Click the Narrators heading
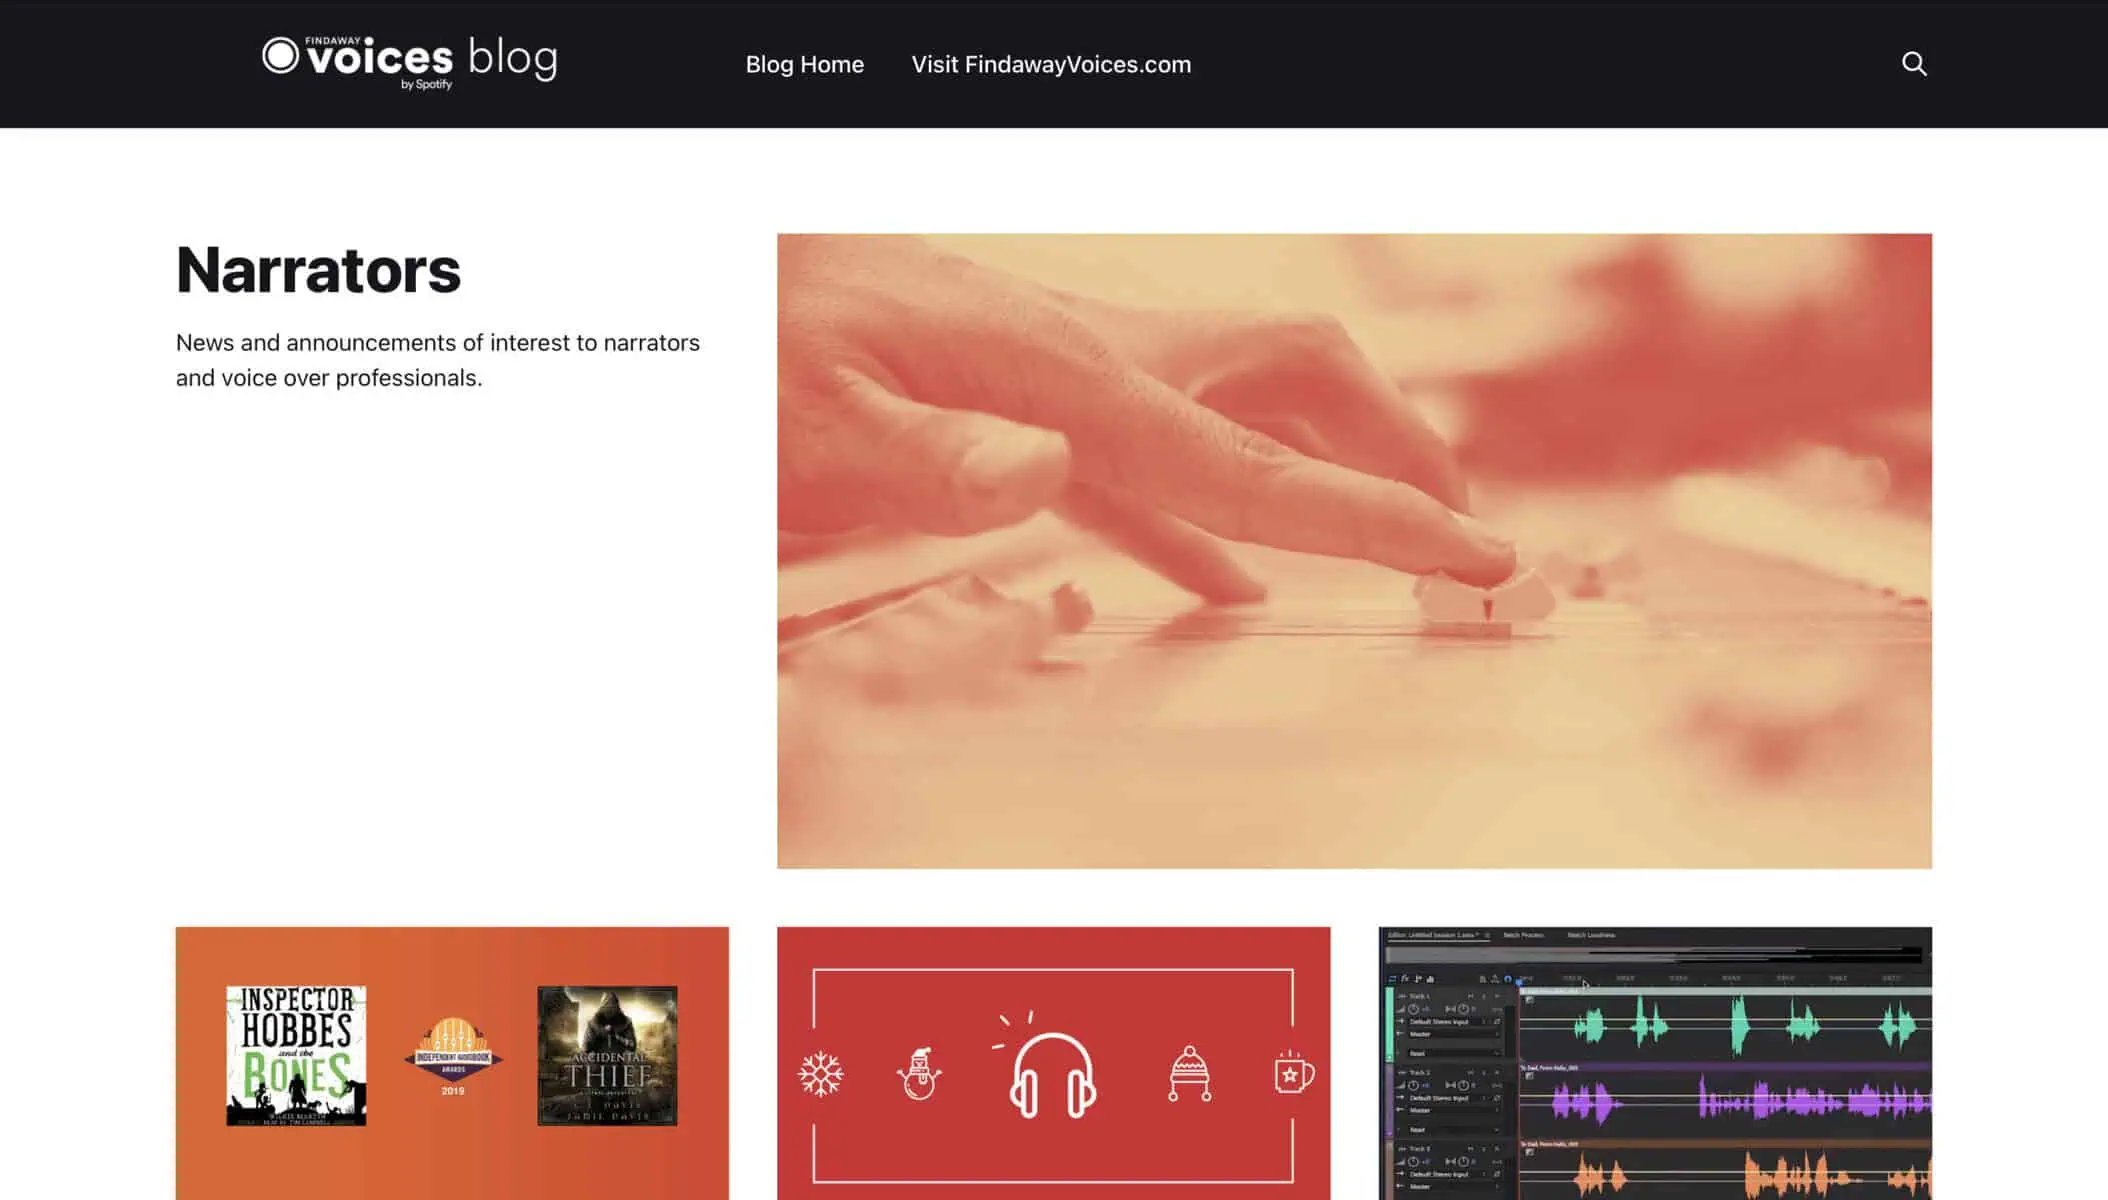 click(318, 270)
